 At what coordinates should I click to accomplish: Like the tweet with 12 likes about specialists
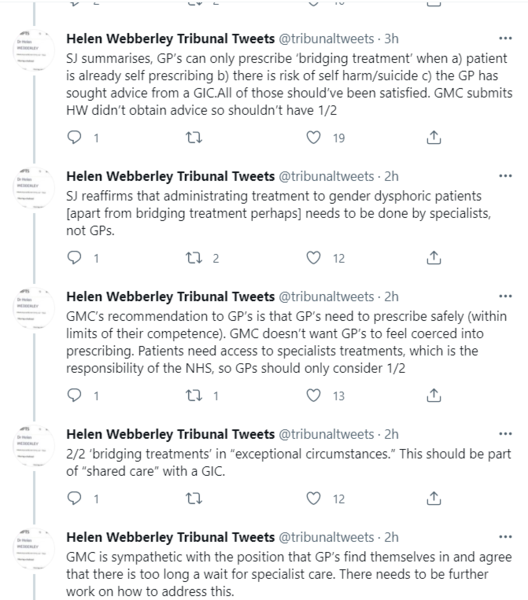point(313,258)
